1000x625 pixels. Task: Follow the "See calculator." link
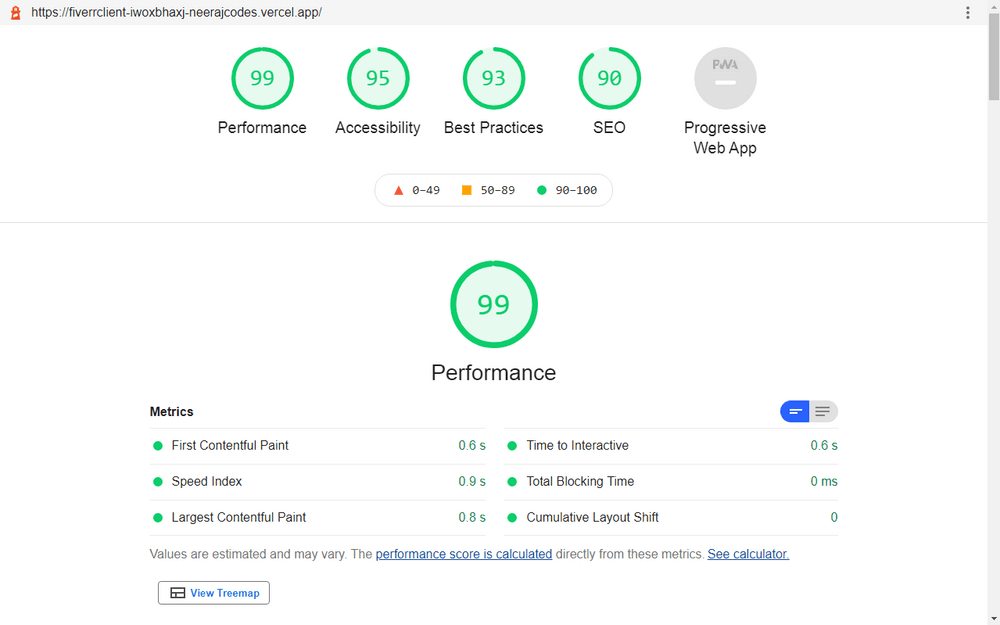coord(747,554)
